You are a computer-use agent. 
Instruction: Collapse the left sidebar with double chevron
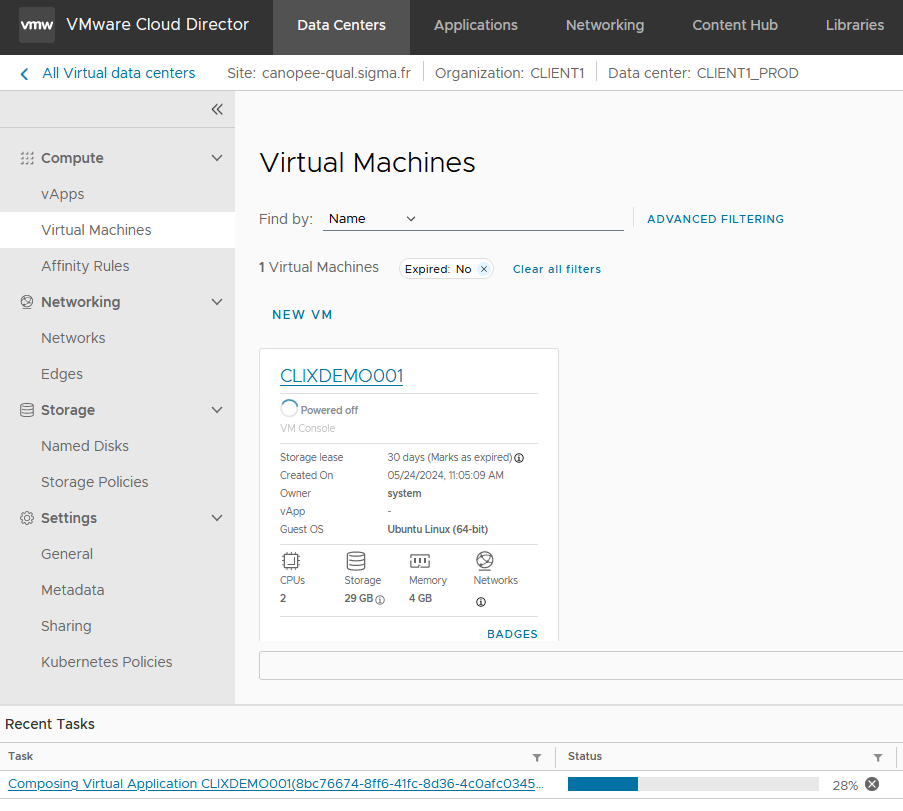click(217, 109)
